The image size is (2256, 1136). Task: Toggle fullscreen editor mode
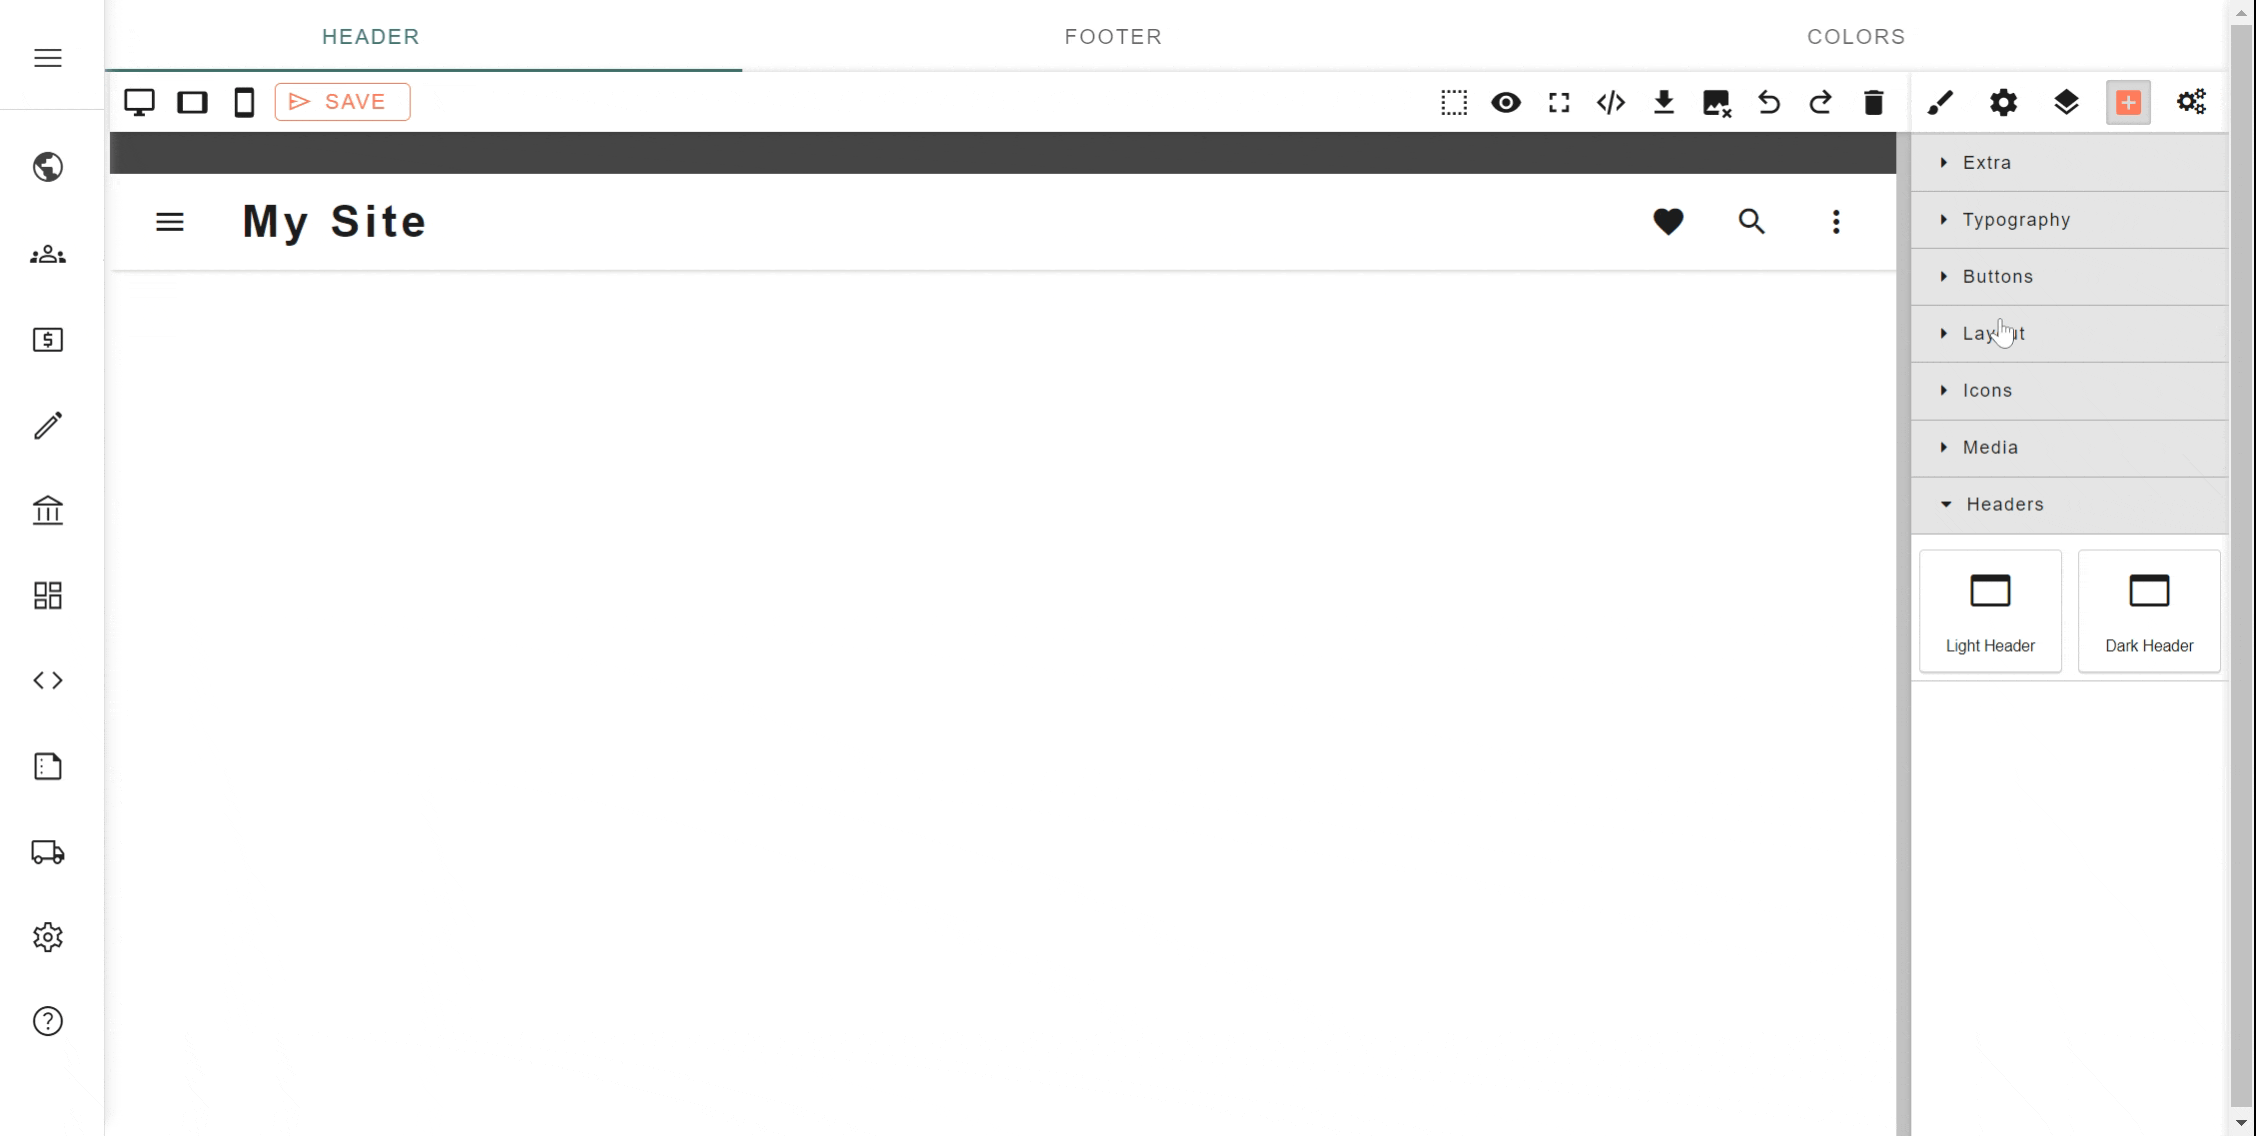point(1559,102)
